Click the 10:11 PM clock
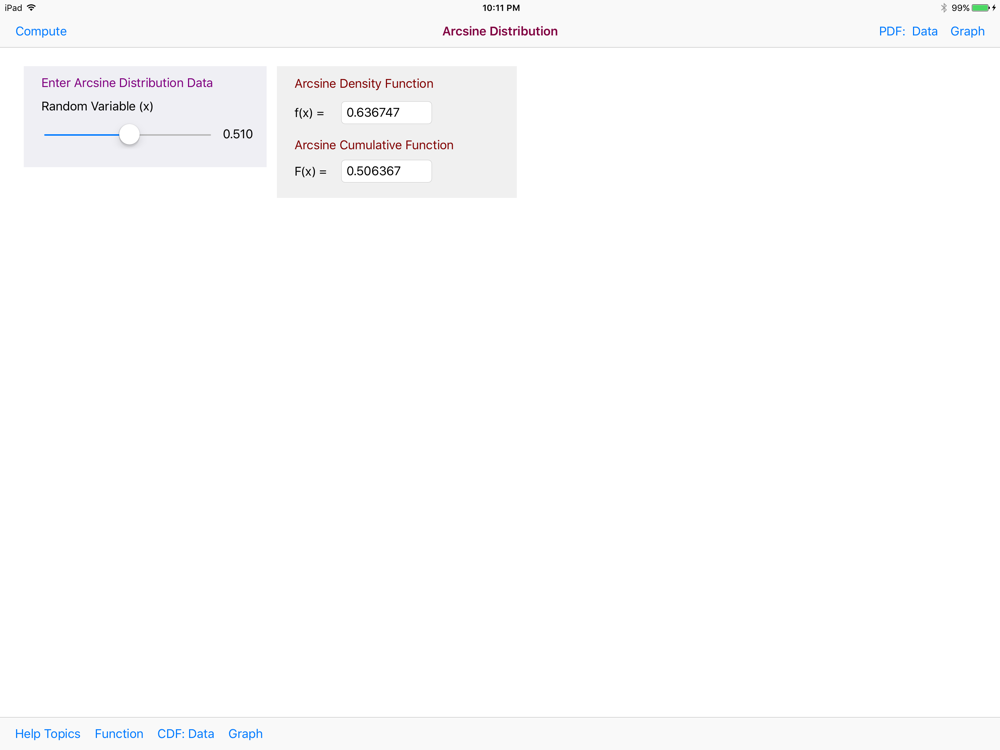The image size is (1000, 750). pos(501,8)
